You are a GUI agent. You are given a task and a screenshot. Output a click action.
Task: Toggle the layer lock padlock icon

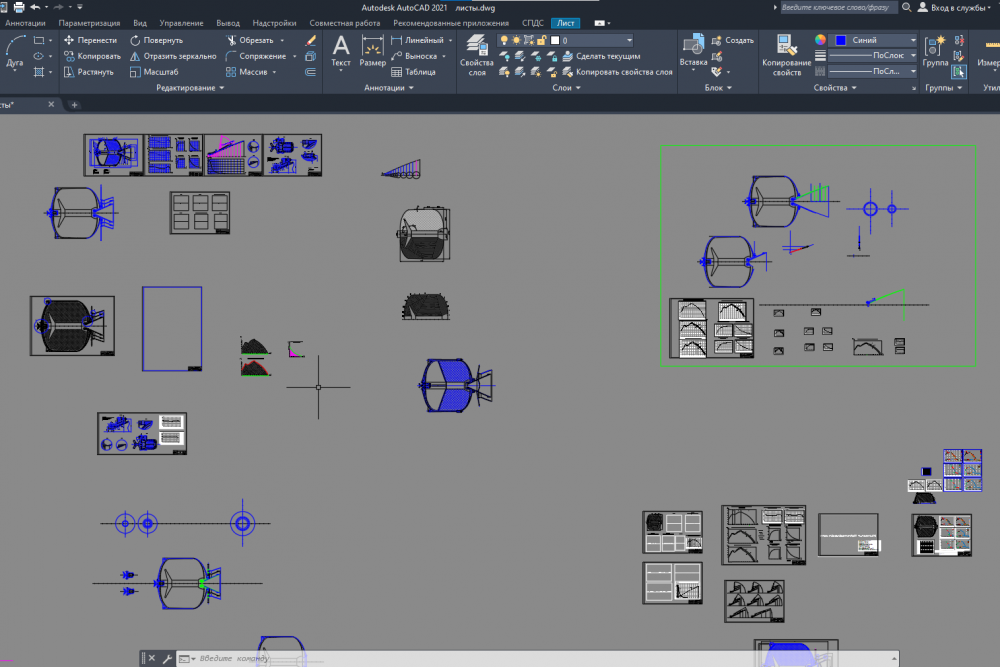coord(540,41)
